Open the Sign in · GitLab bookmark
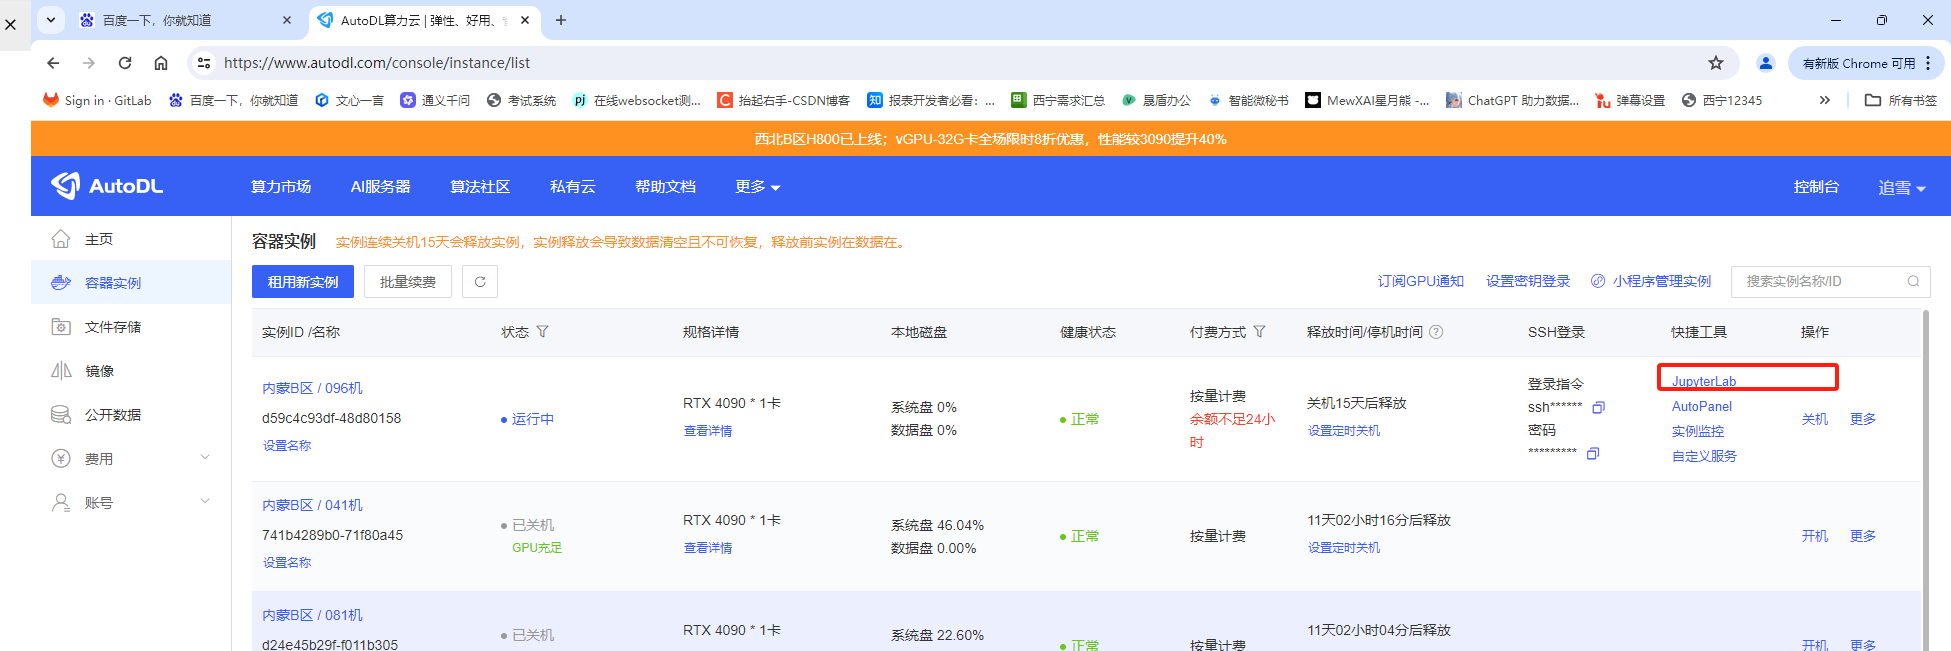 [x=97, y=100]
